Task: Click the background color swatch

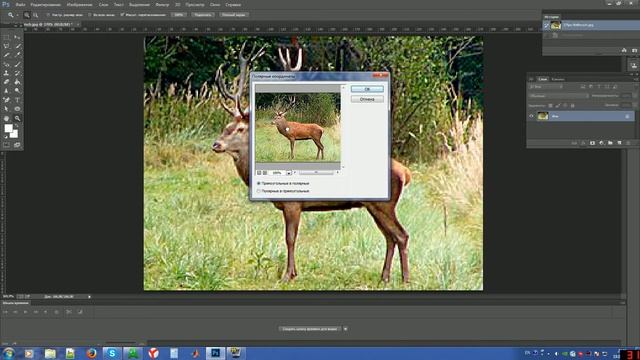Action: pos(15,134)
